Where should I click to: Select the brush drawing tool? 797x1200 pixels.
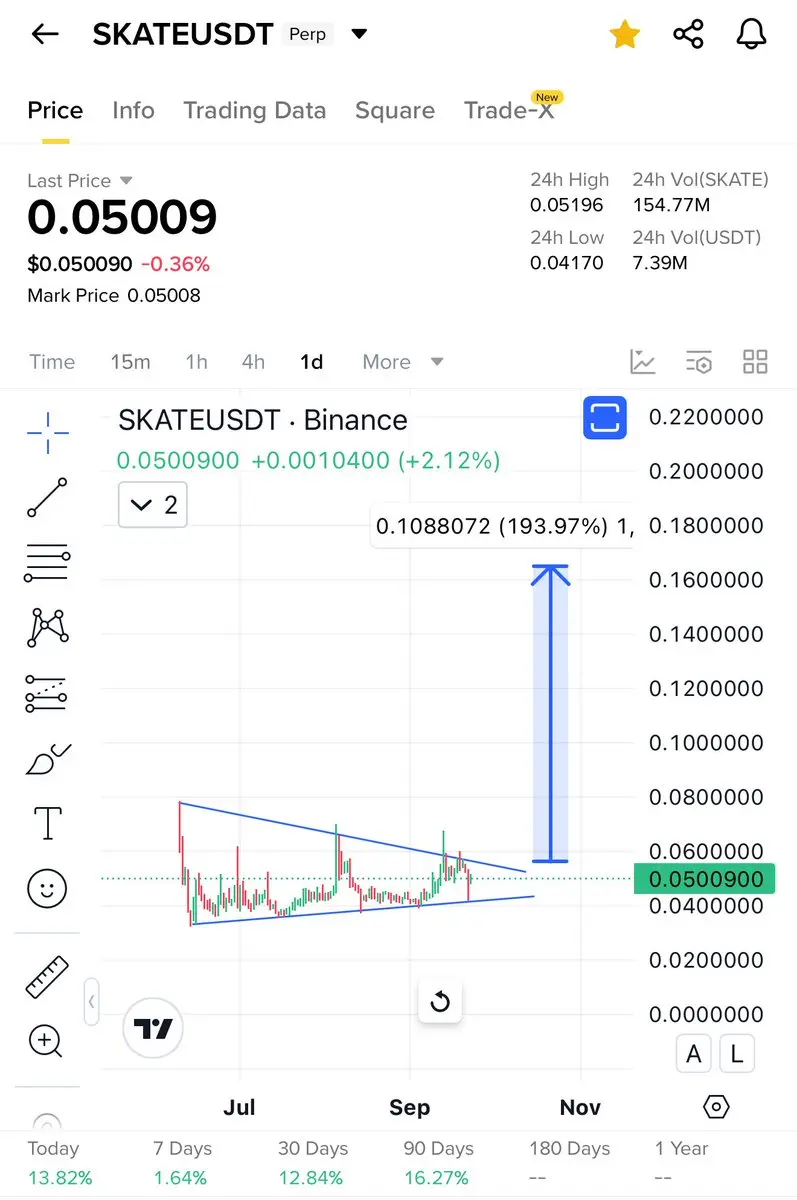click(x=47, y=759)
